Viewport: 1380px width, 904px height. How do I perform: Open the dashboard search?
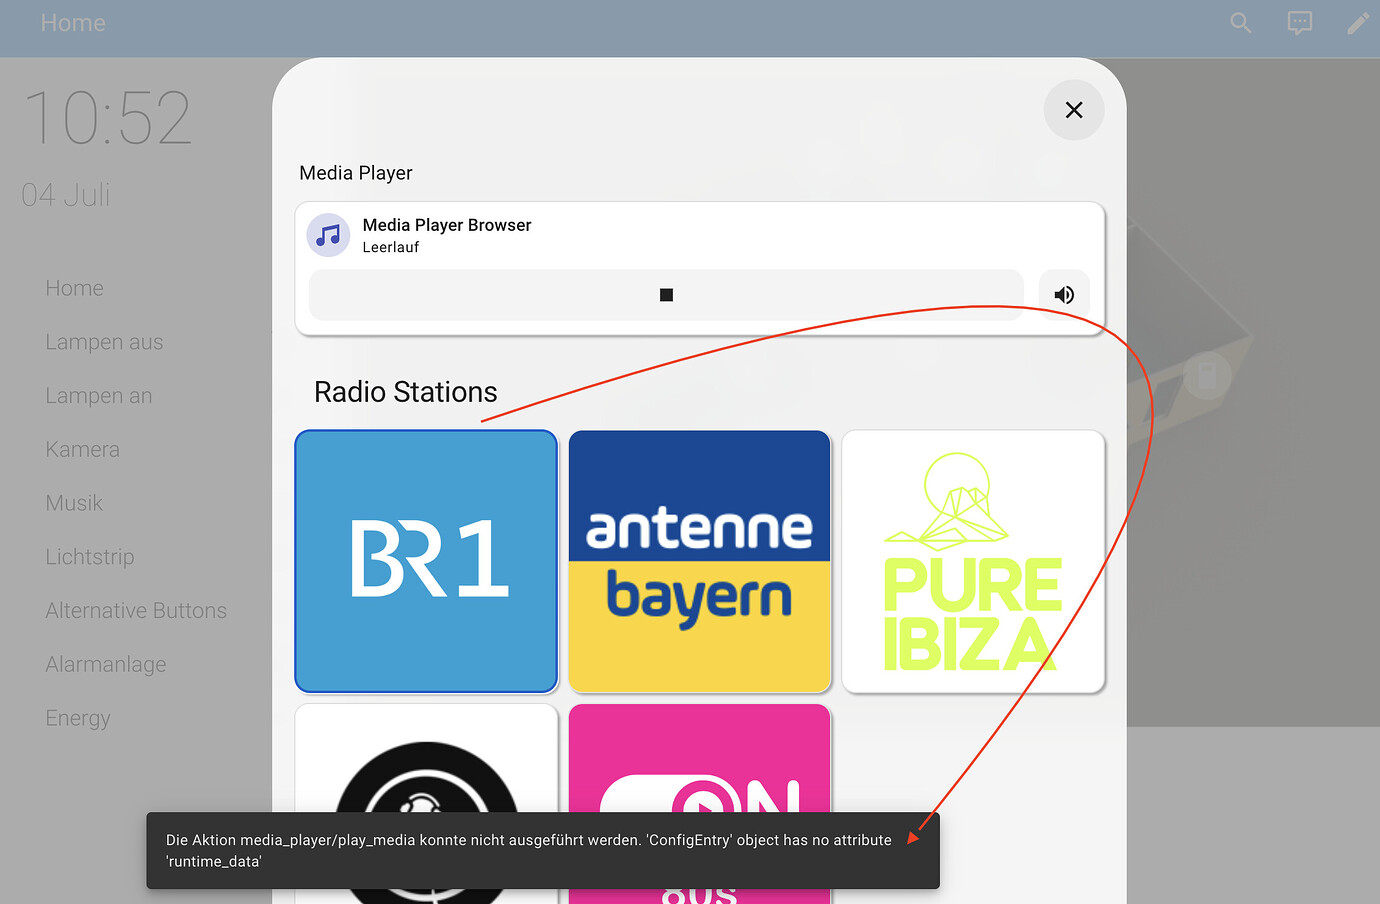click(x=1240, y=22)
